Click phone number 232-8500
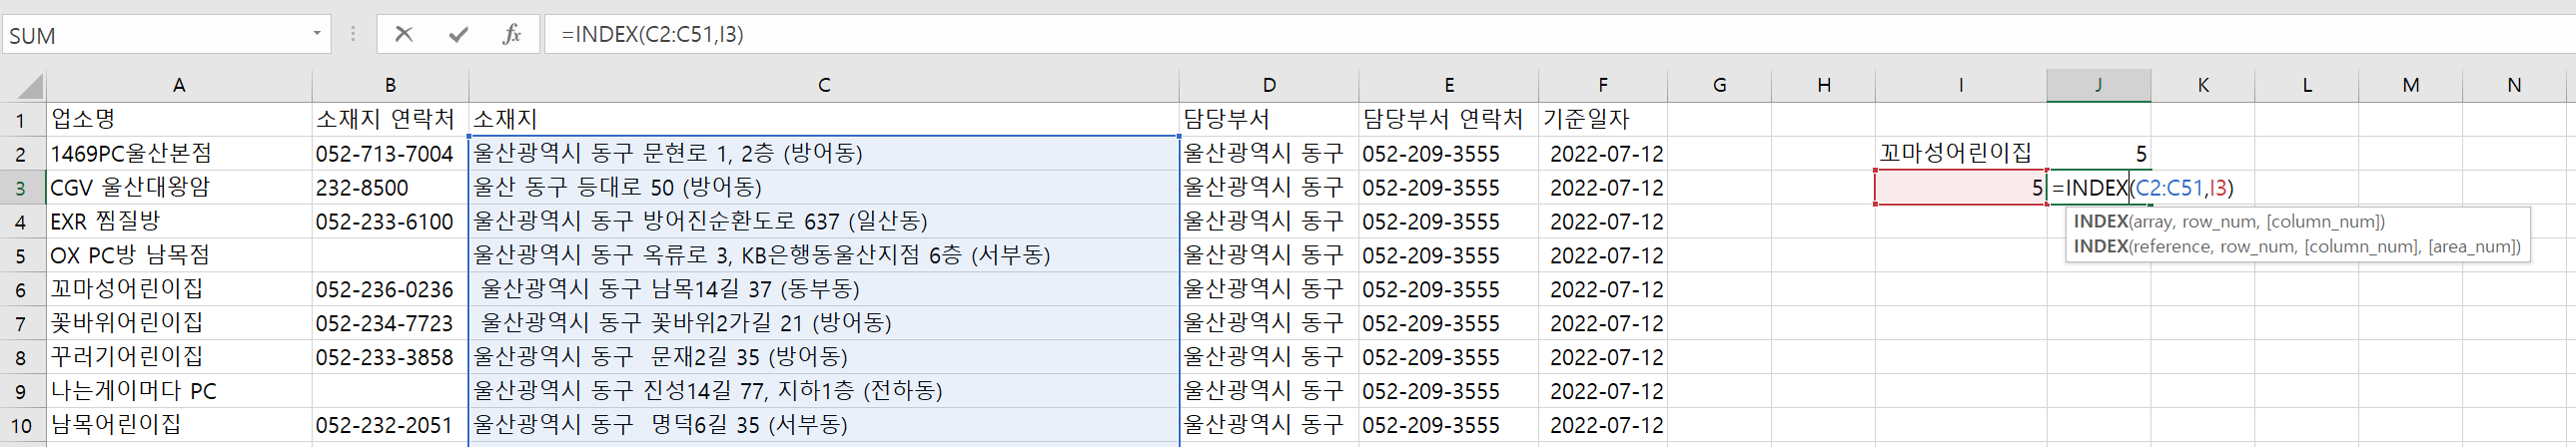2576x447 pixels. (x=390, y=188)
